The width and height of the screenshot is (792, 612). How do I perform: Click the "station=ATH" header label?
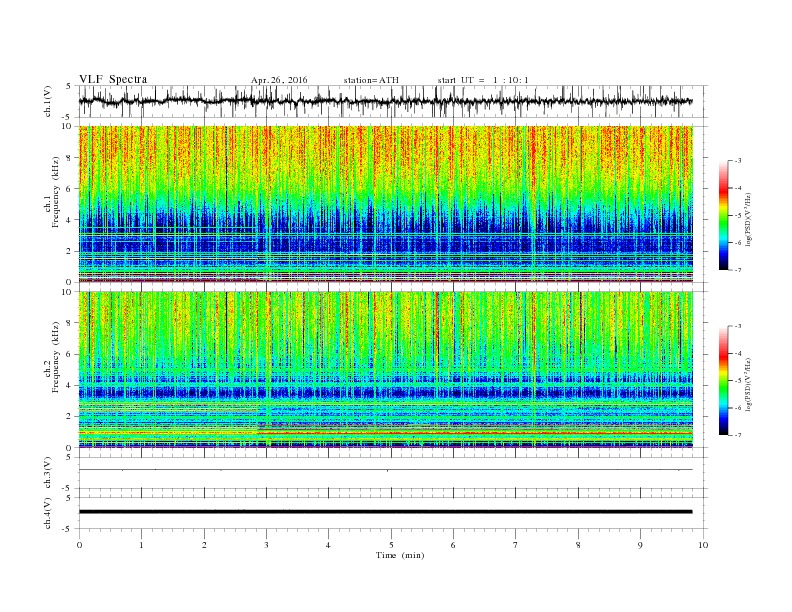pyautogui.click(x=371, y=80)
